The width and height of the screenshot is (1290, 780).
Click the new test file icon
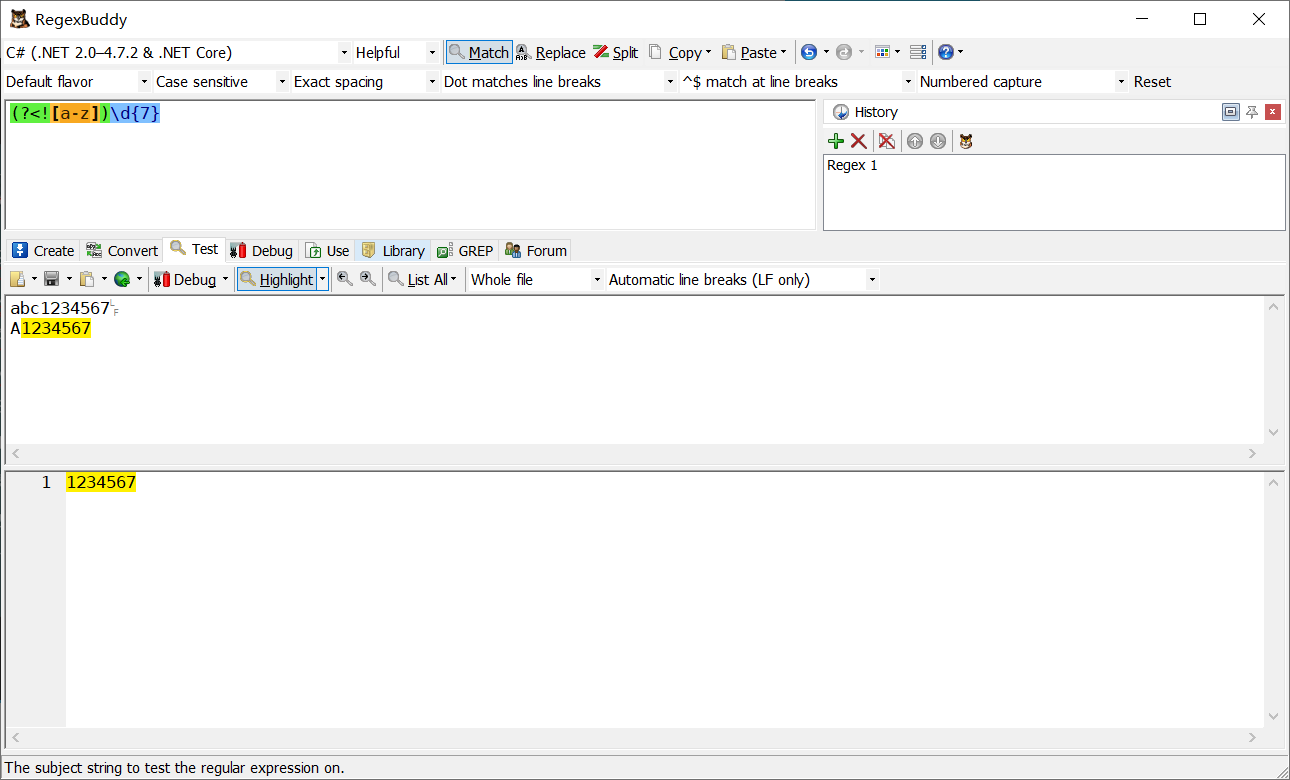(17, 279)
